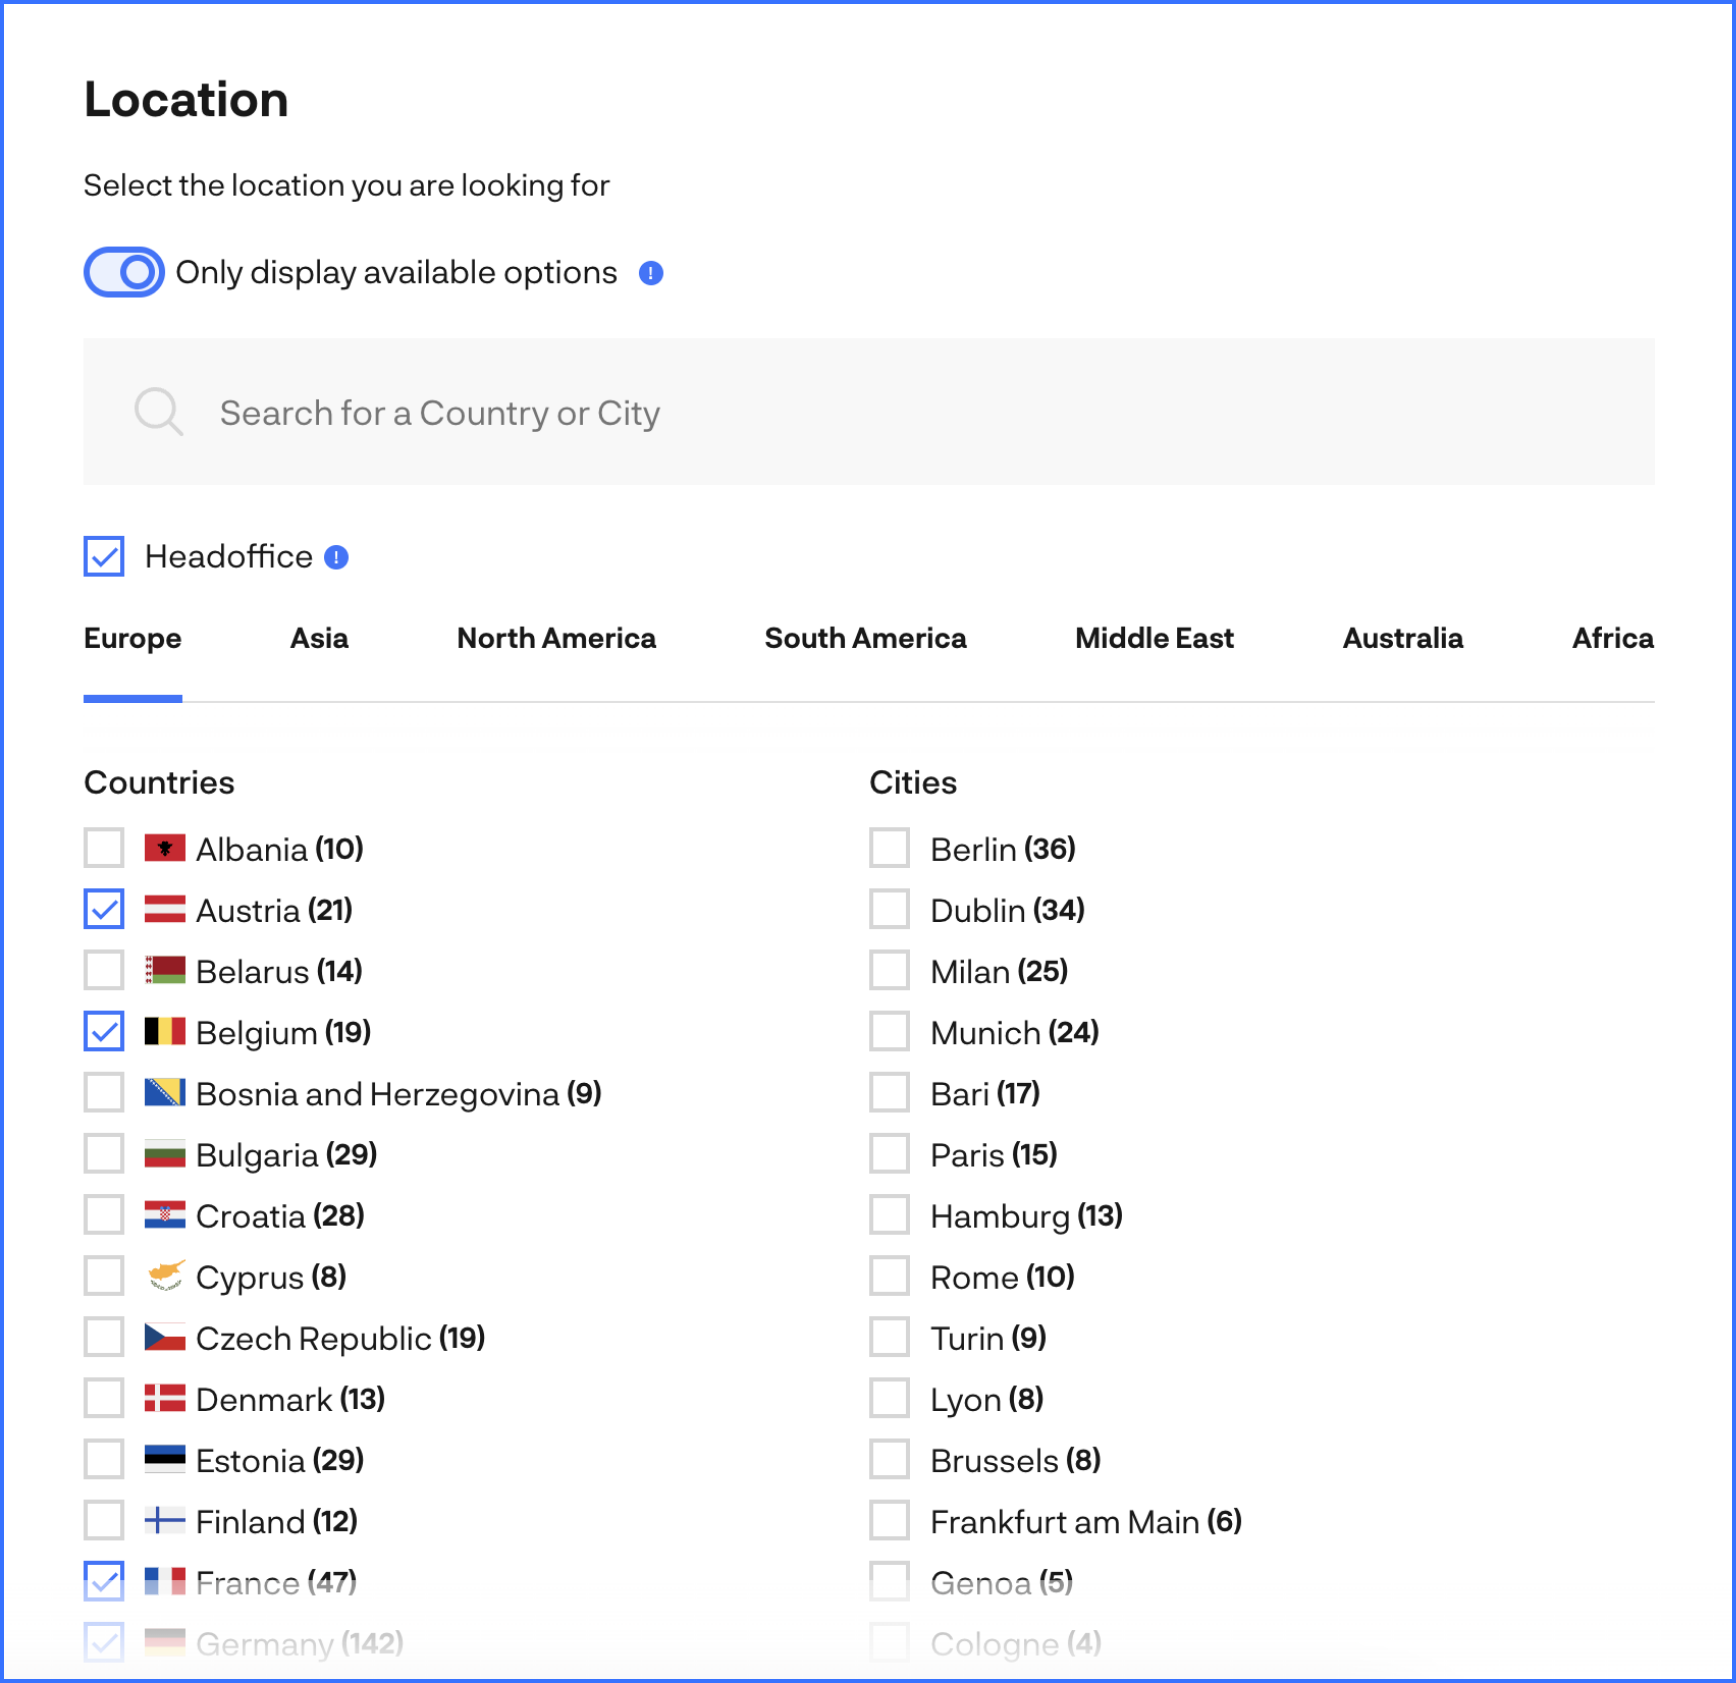The width and height of the screenshot is (1736, 1683).
Task: Click the Denmark (13) label
Action: point(291,1399)
